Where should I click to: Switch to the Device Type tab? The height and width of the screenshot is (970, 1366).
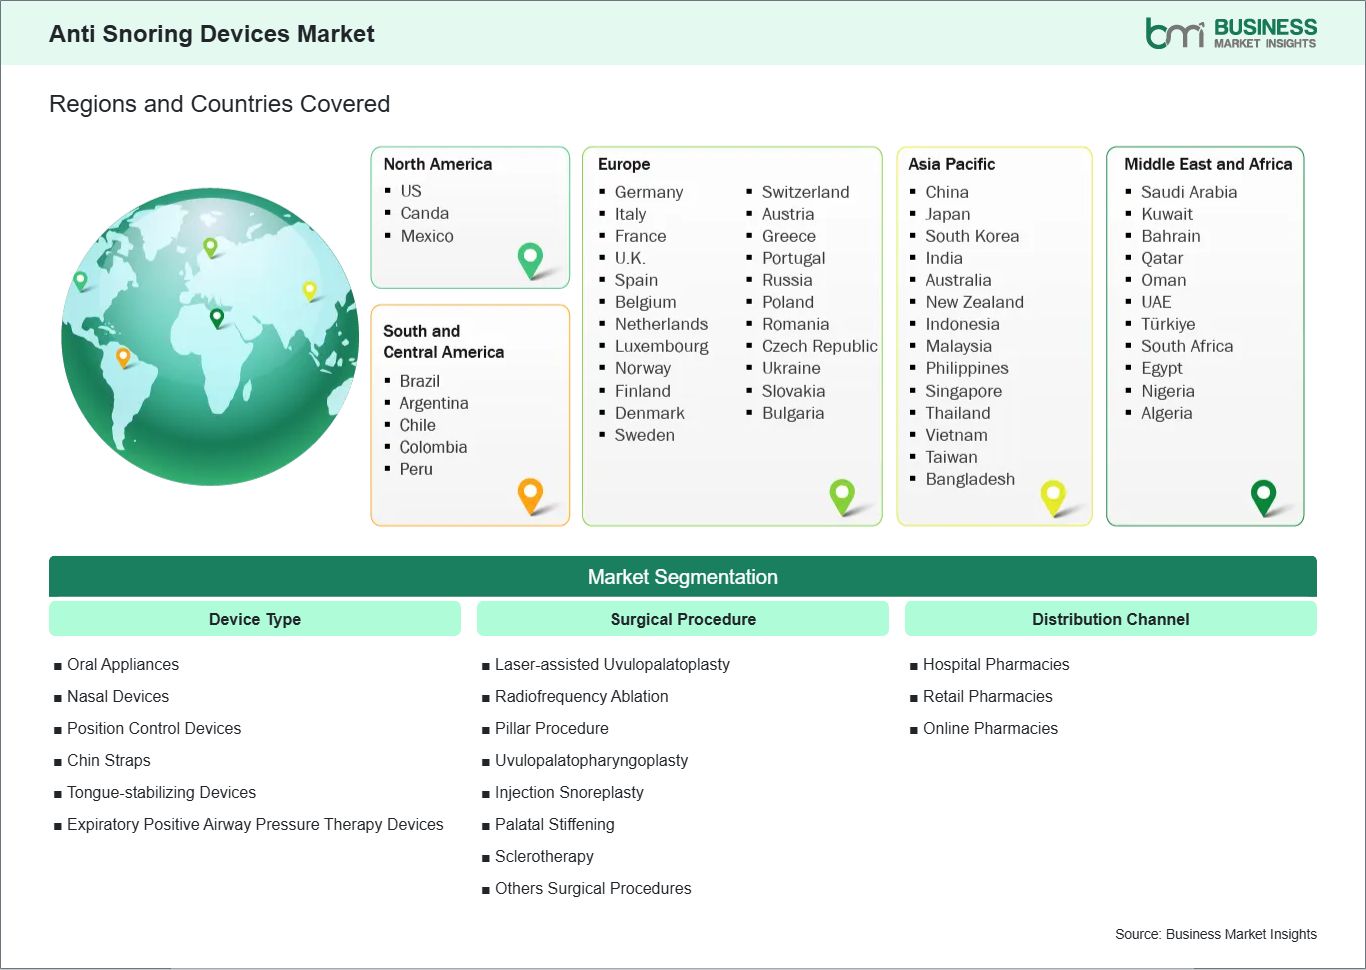[254, 618]
